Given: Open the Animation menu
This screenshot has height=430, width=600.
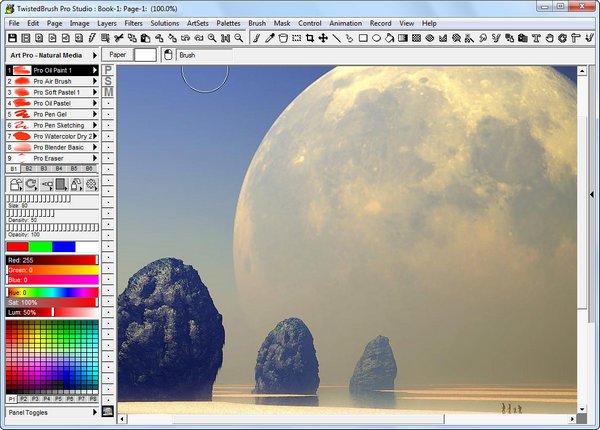Looking at the screenshot, I should pos(346,23).
